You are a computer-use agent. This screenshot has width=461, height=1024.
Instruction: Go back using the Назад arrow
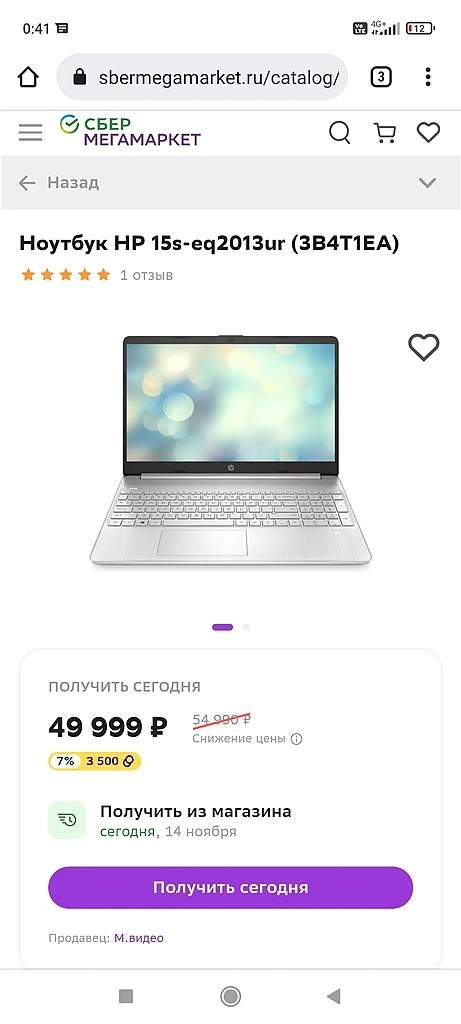pos(27,183)
